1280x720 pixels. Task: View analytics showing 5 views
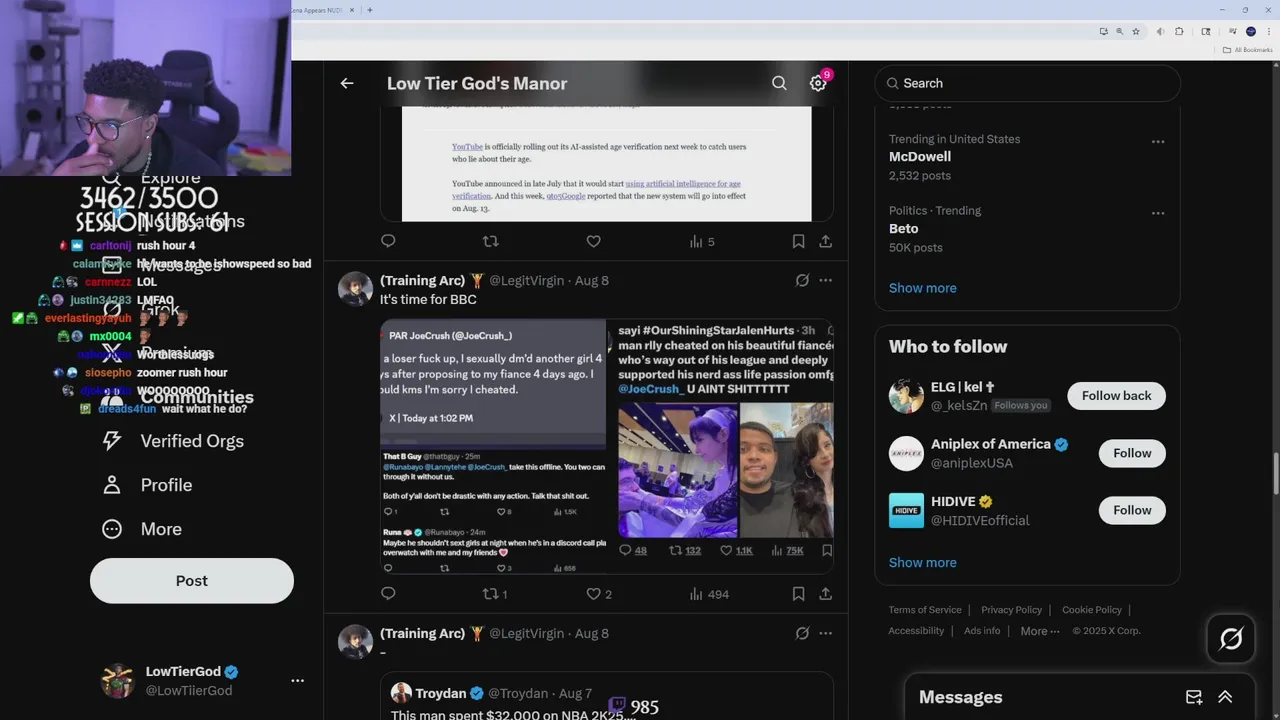(x=702, y=241)
